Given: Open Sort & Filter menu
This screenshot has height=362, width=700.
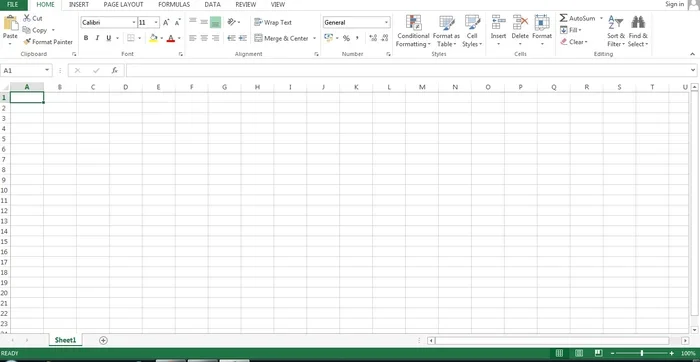Looking at the screenshot, I should coord(616,31).
